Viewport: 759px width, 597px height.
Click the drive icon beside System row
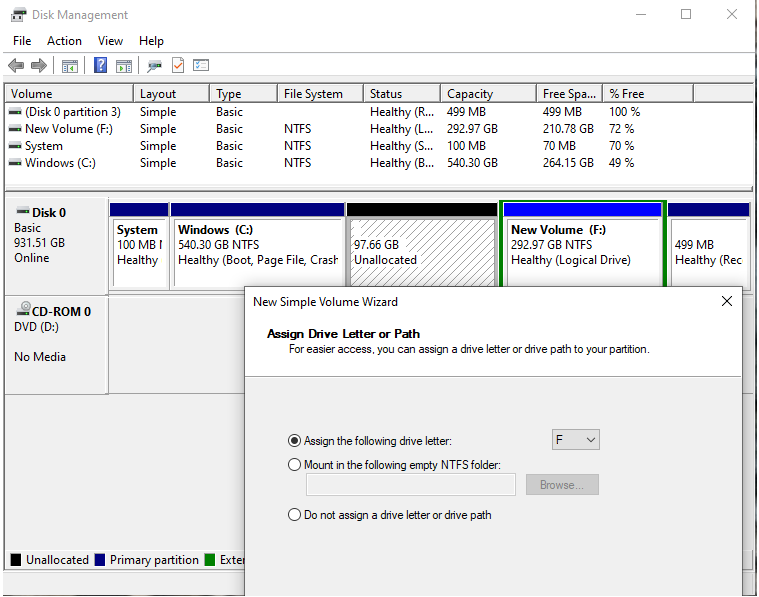[15, 146]
